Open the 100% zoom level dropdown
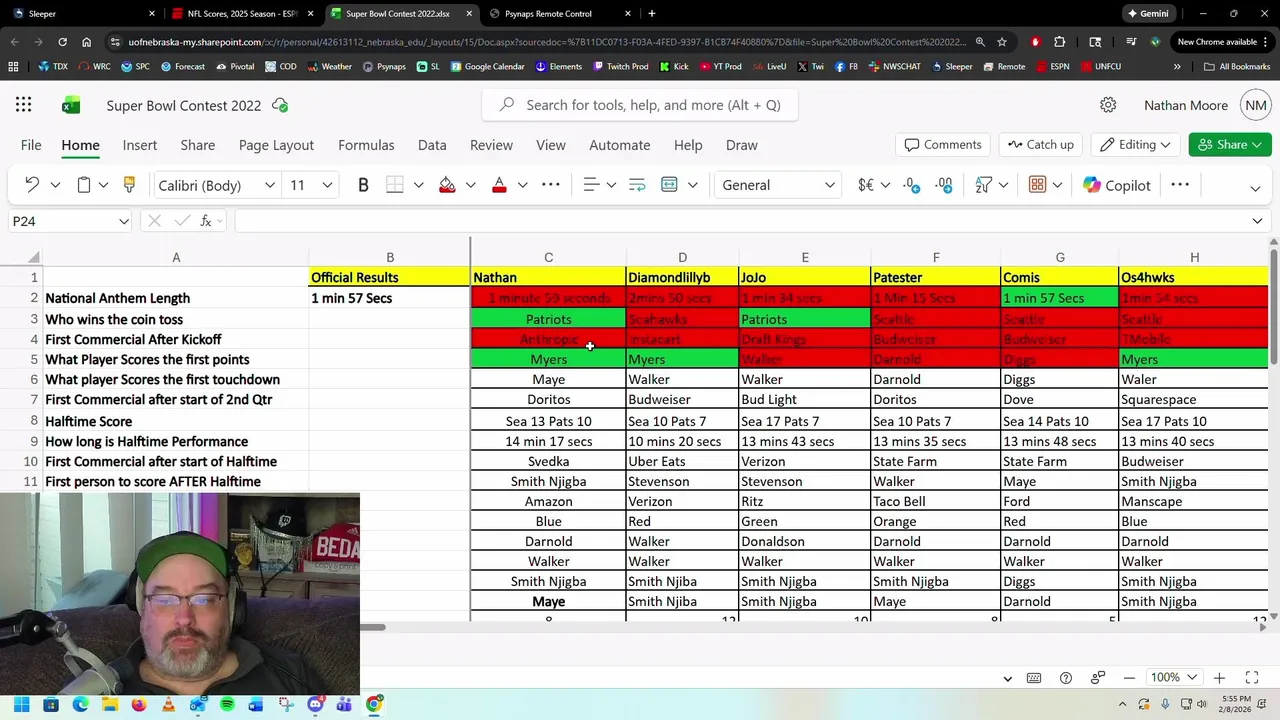Viewport: 1280px width, 720px height. click(1173, 678)
